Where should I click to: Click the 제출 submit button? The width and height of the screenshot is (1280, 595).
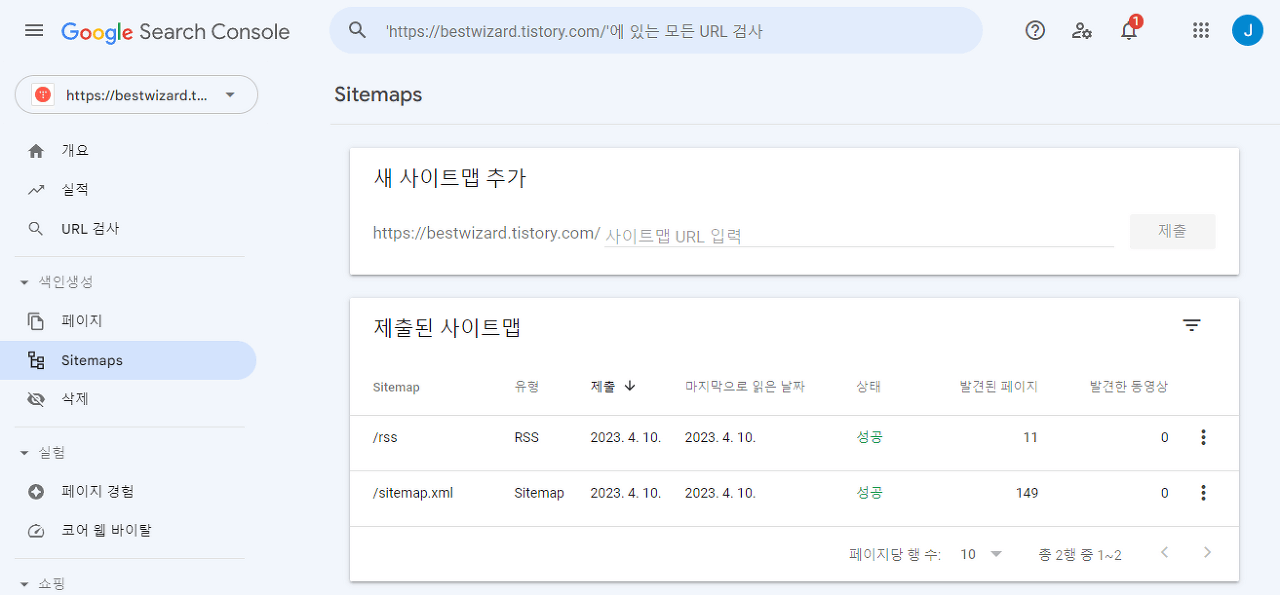(1172, 231)
